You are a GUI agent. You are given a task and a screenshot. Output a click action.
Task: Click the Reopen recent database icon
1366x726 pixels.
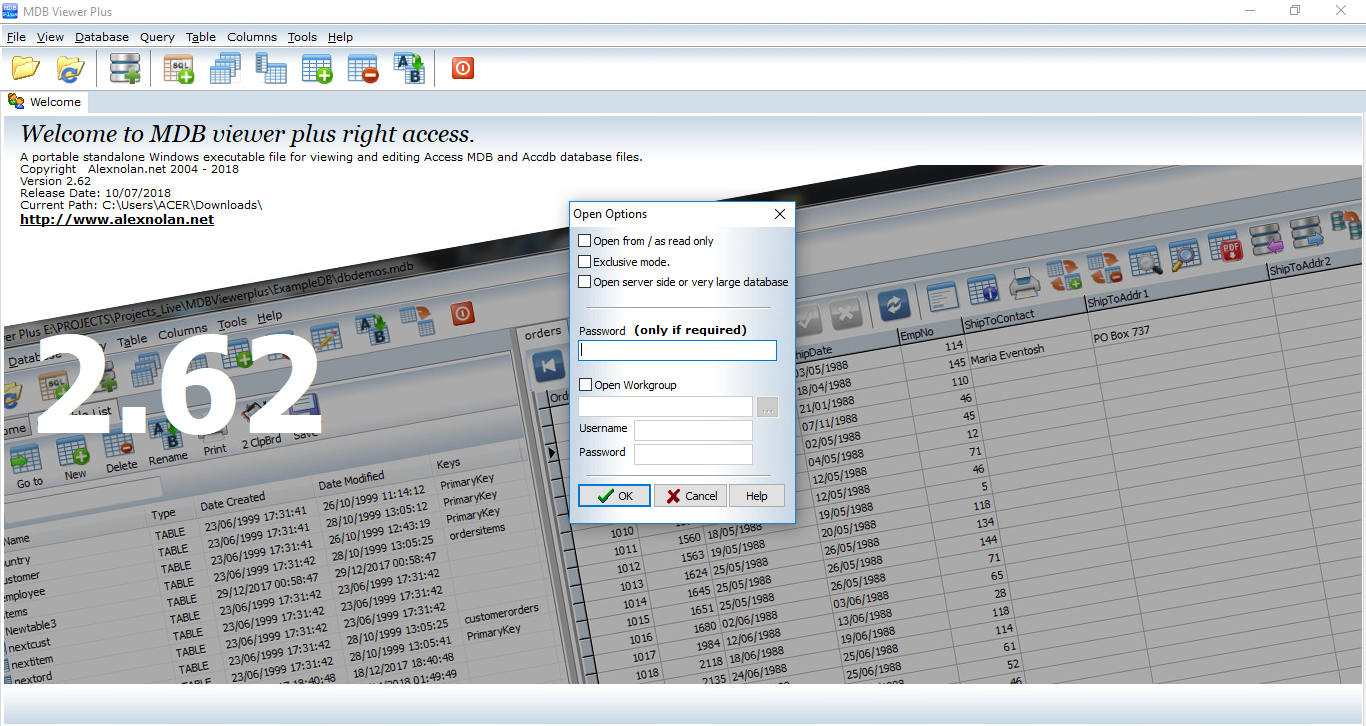[x=70, y=68]
